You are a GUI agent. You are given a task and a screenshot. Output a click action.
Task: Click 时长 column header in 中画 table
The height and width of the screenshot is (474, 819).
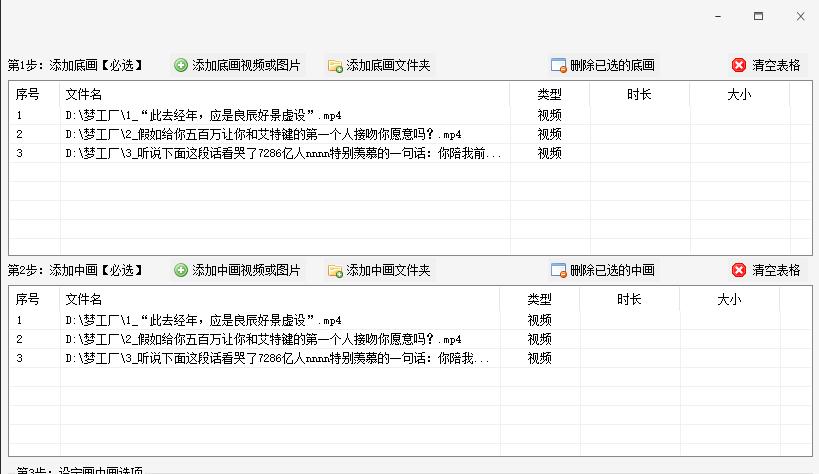(629, 299)
